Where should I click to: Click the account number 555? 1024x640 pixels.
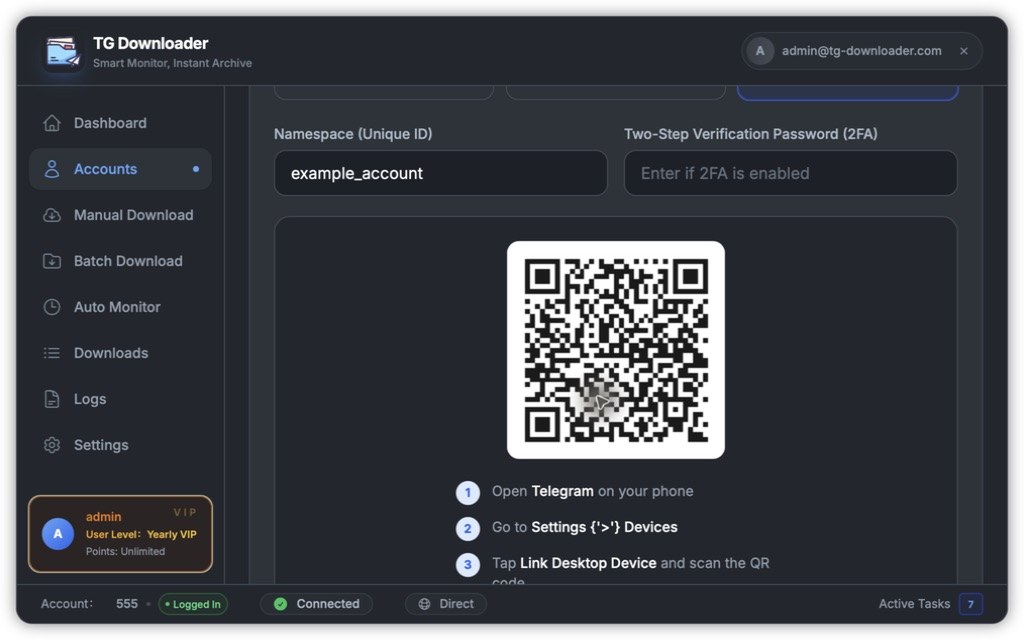point(127,604)
